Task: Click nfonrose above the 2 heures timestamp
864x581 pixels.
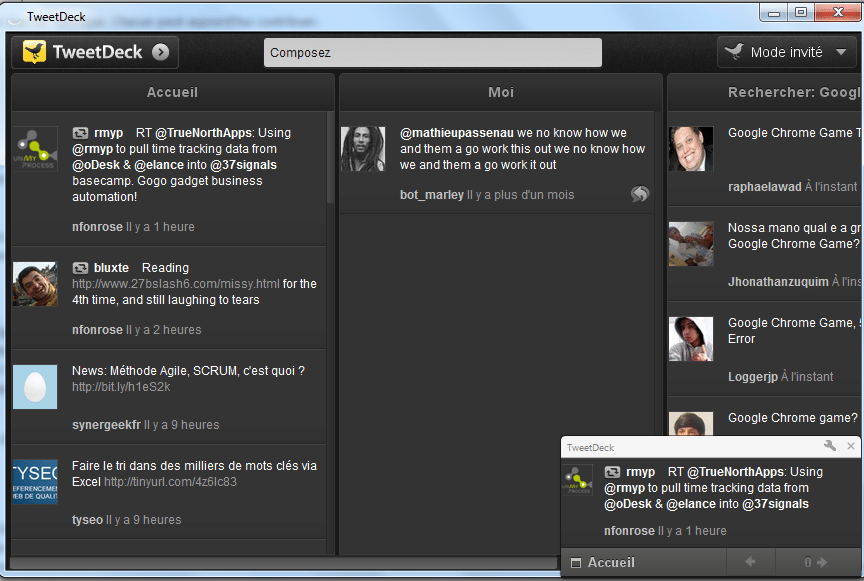Action: (x=98, y=330)
